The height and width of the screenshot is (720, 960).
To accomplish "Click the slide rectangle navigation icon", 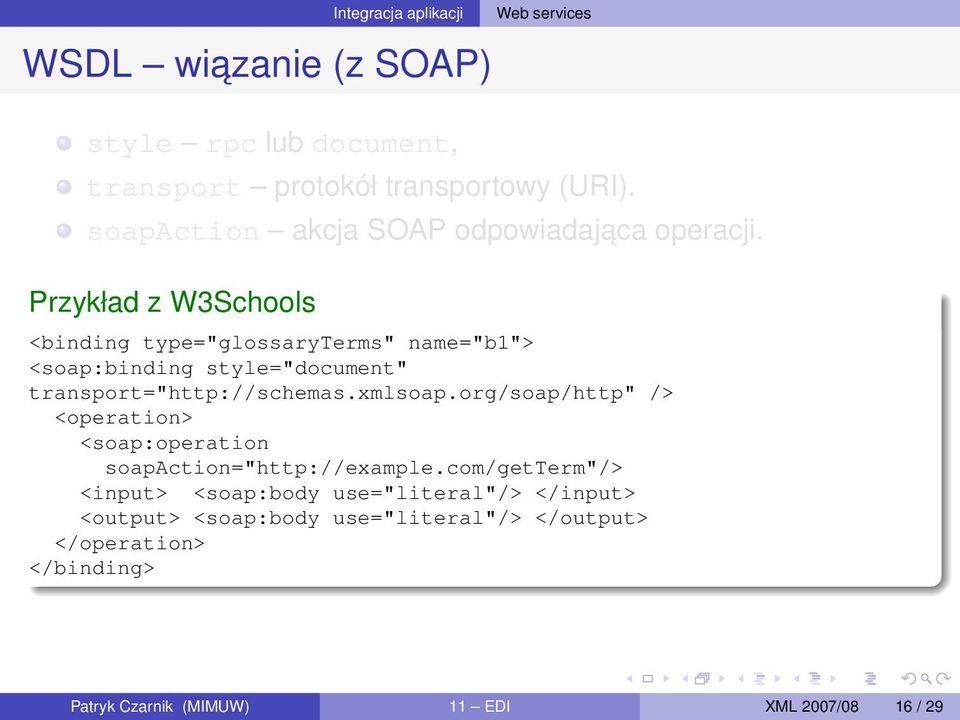I will tap(647, 678).
